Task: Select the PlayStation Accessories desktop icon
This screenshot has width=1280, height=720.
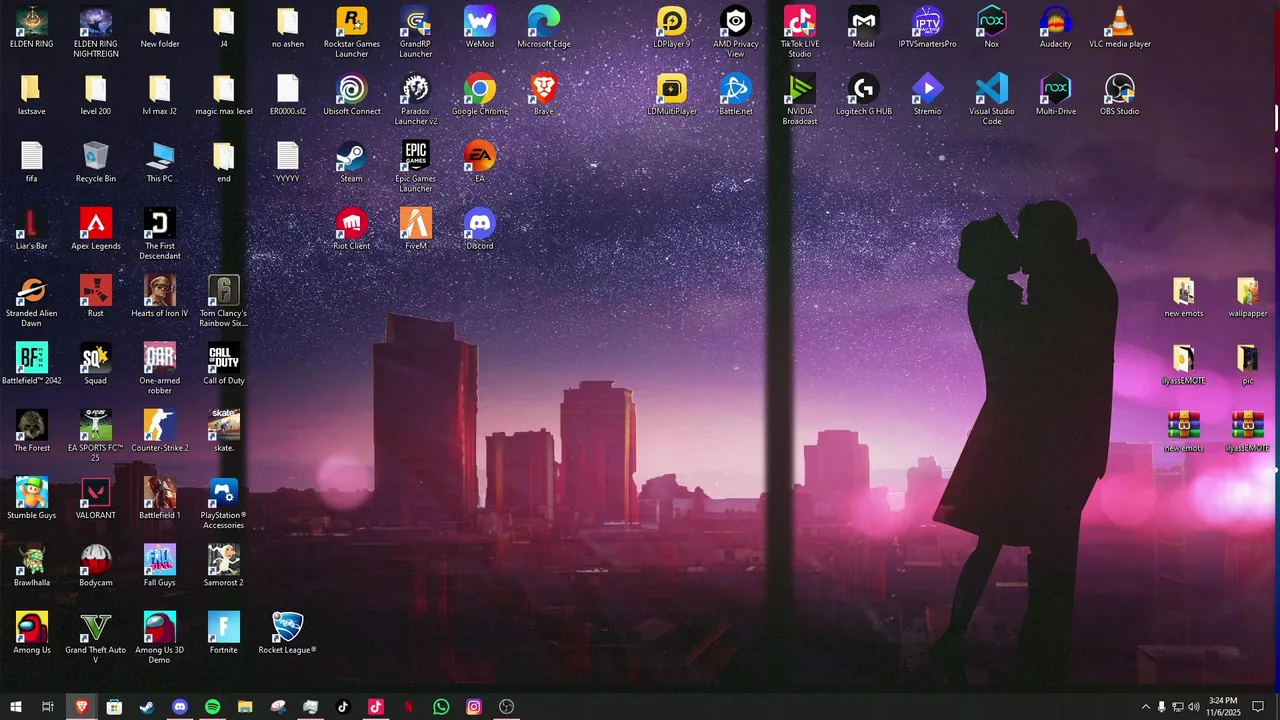Action: 224,501
